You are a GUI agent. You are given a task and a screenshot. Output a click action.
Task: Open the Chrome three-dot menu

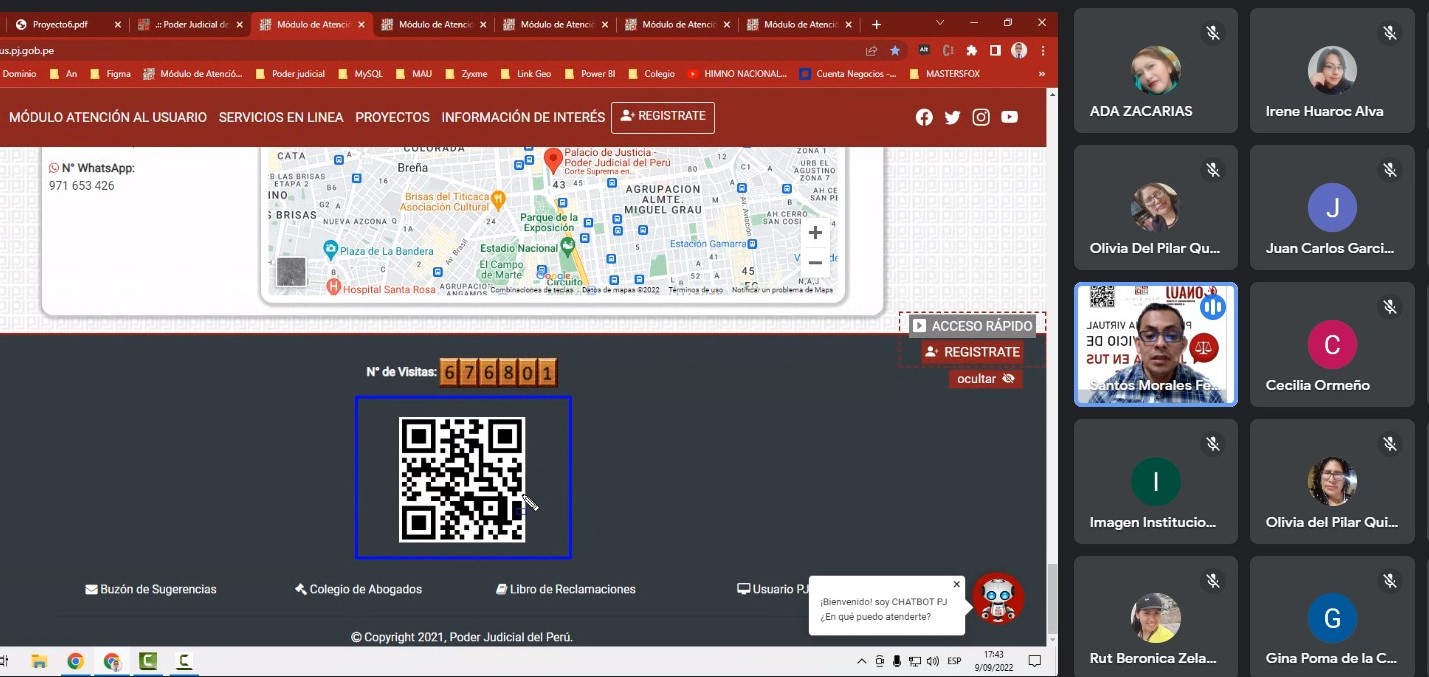(x=1042, y=50)
